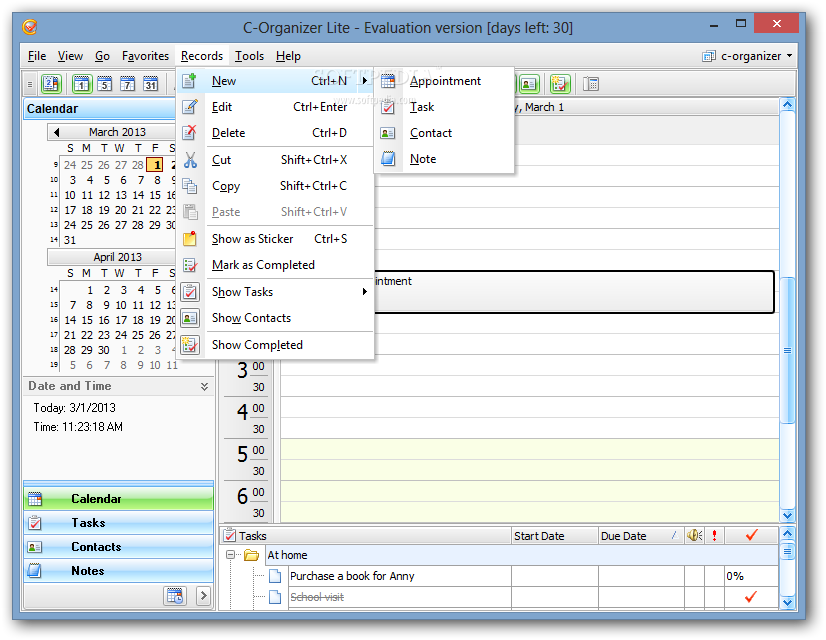
Task: Choose Cut from Records menu
Action: point(275,160)
